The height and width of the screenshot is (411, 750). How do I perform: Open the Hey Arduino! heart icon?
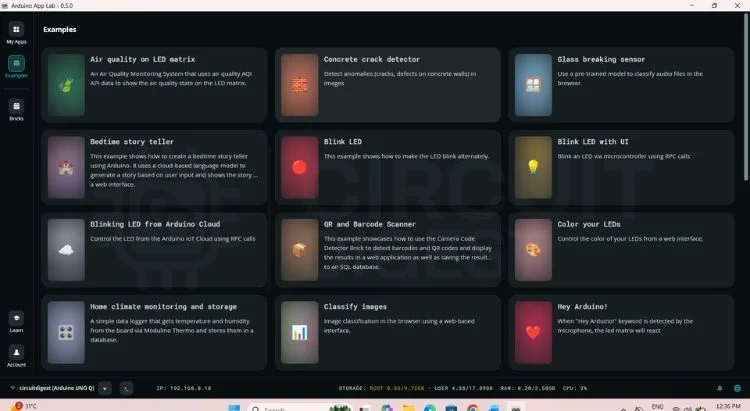(x=533, y=332)
